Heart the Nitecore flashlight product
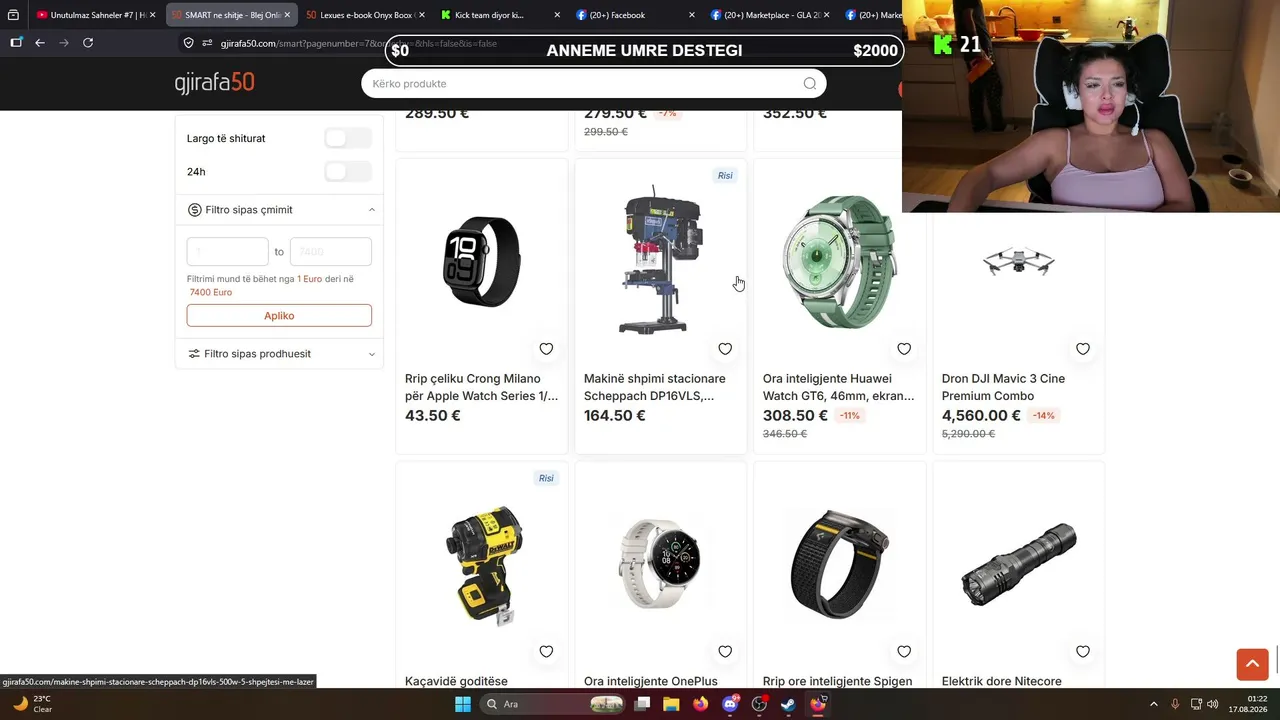1280x720 pixels. 1083,652
